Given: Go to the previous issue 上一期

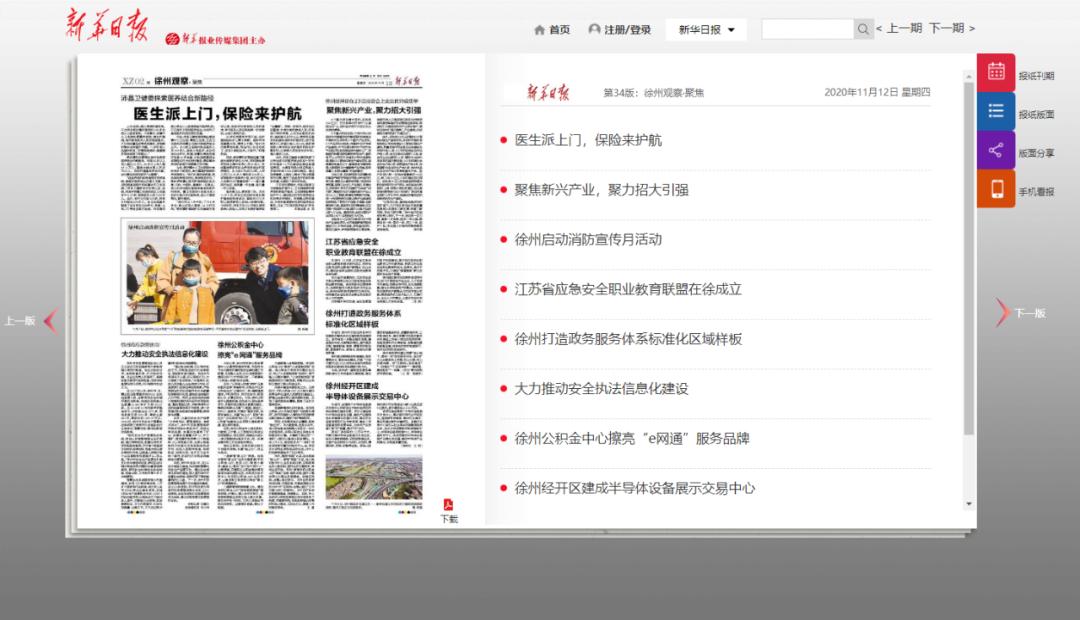Looking at the screenshot, I should tap(899, 29).
